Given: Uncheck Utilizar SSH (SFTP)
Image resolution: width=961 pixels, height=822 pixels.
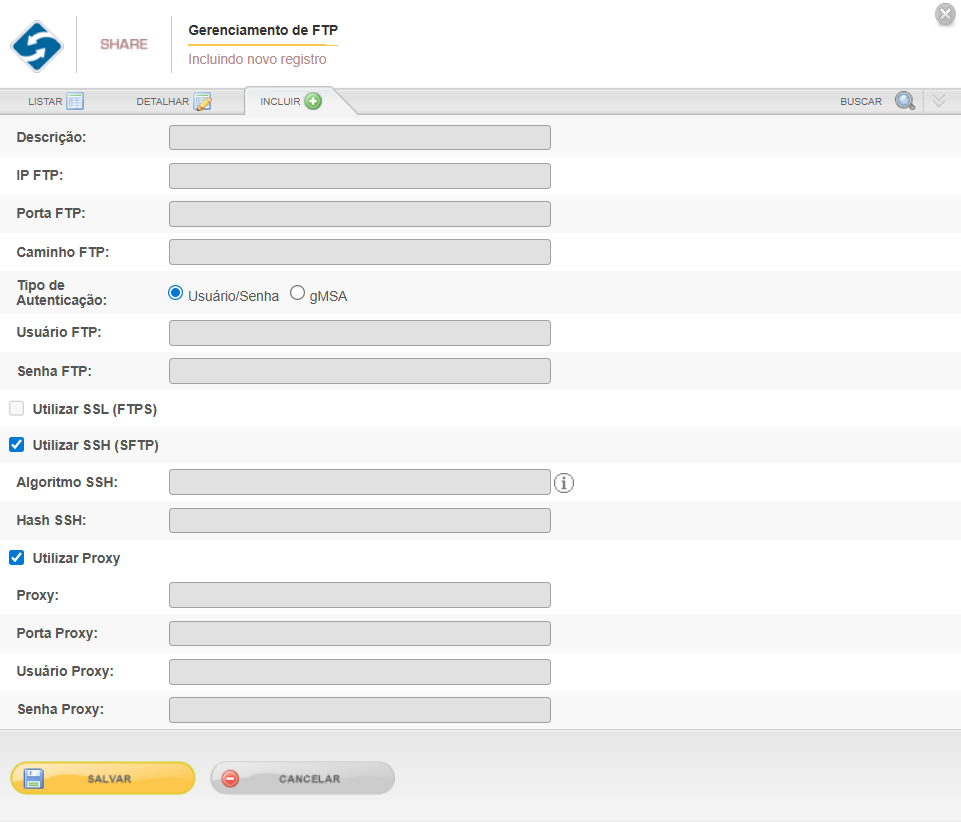Looking at the screenshot, I should [x=17, y=445].
